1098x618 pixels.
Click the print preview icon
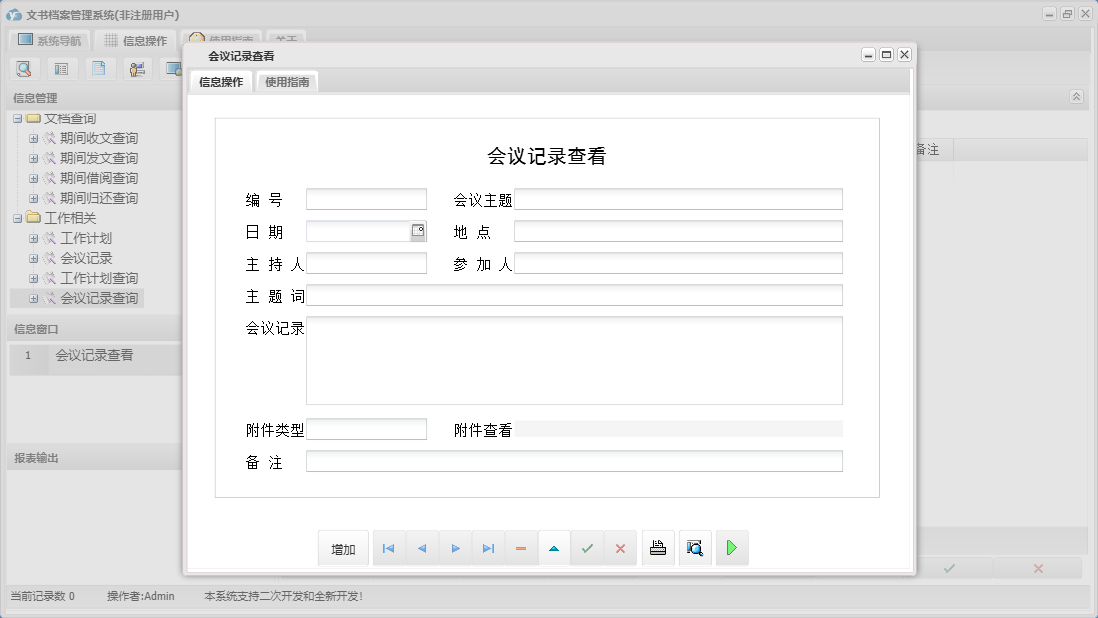(x=695, y=547)
